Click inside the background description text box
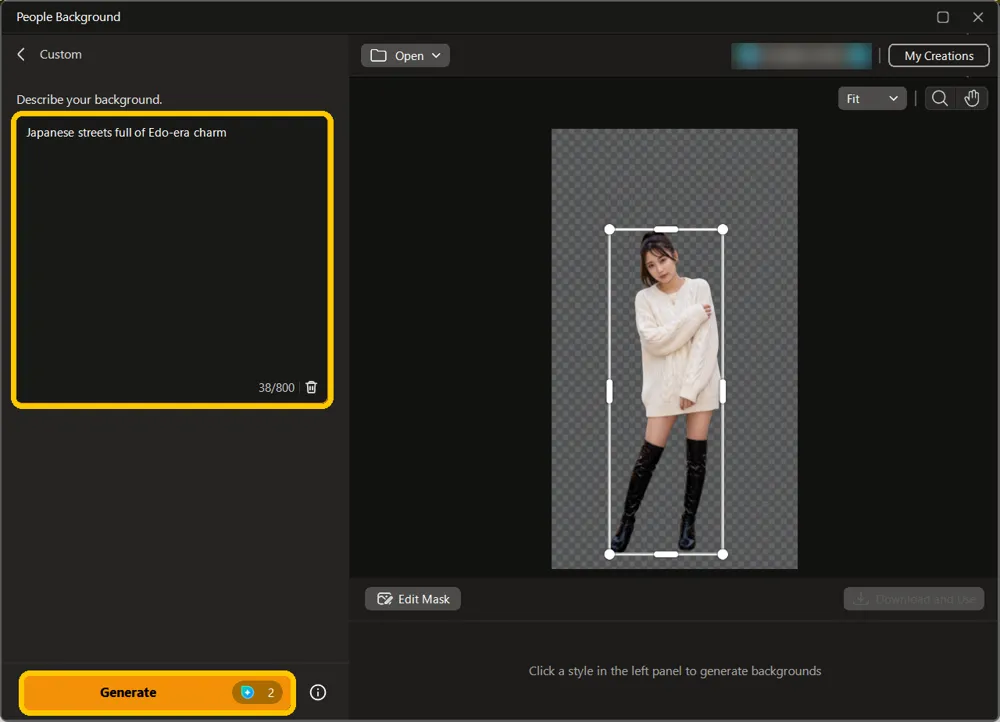 pyautogui.click(x=172, y=260)
